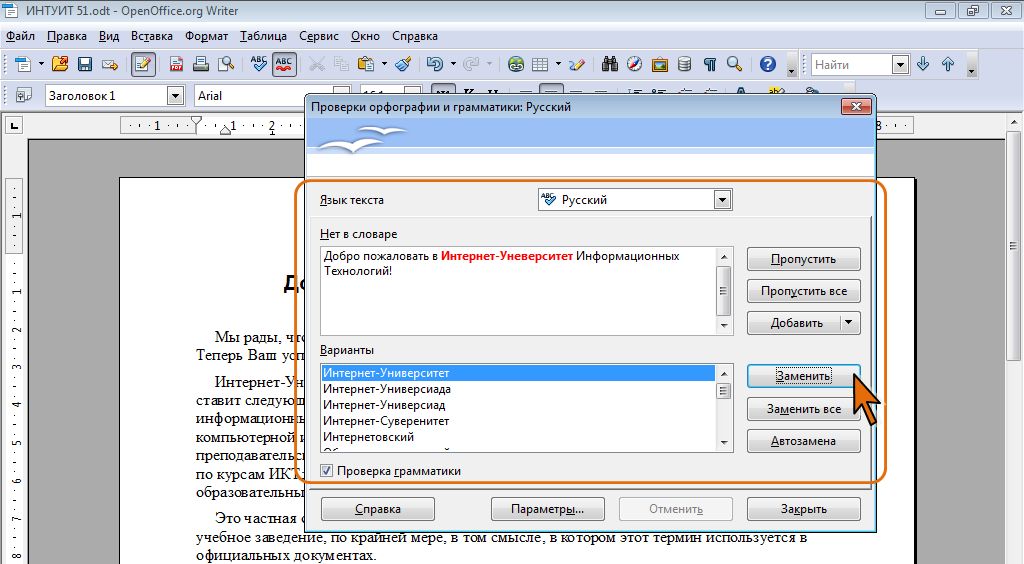
Task: Toggle Edit File mode icon
Action: [143, 64]
